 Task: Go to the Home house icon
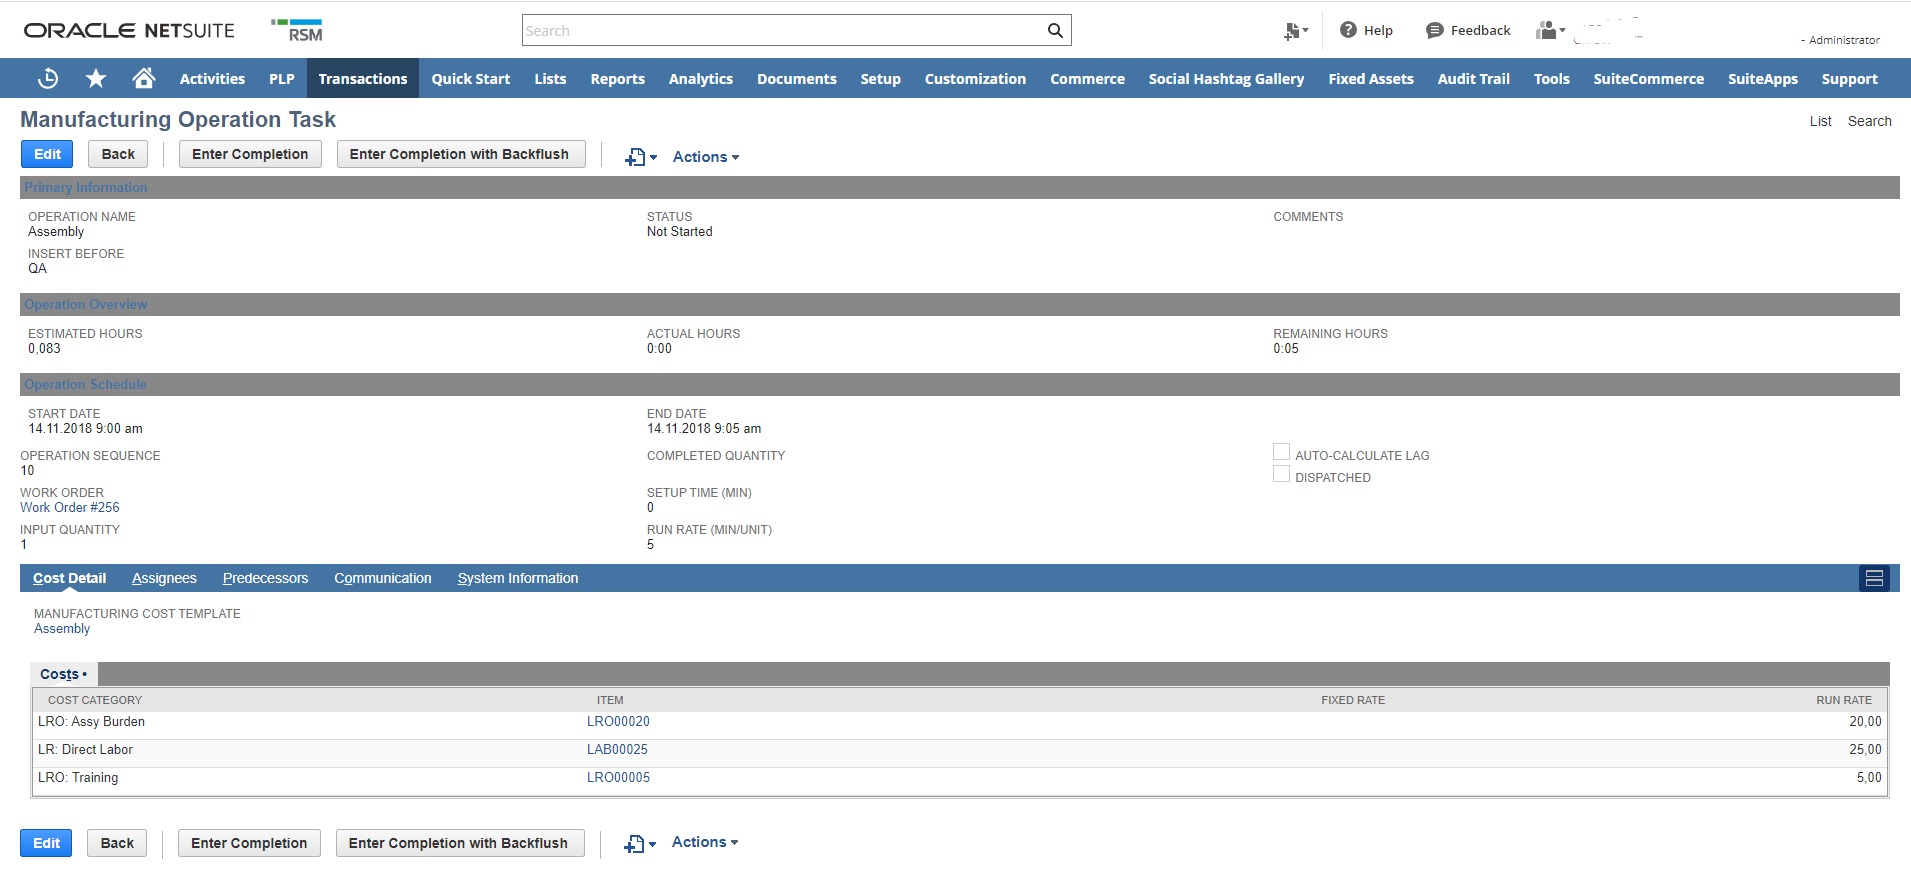[144, 78]
